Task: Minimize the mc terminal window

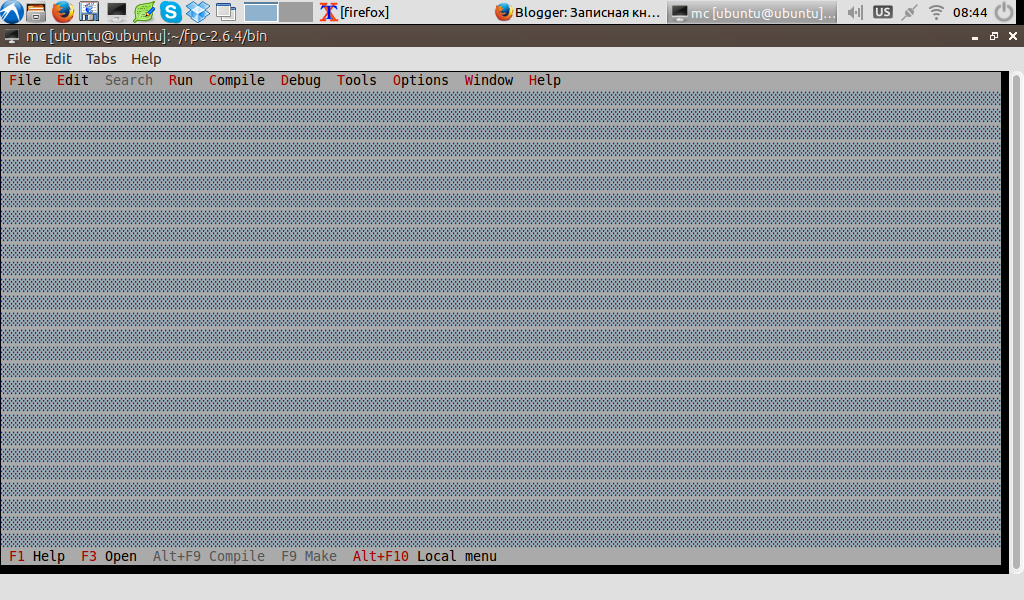Action: [975, 37]
